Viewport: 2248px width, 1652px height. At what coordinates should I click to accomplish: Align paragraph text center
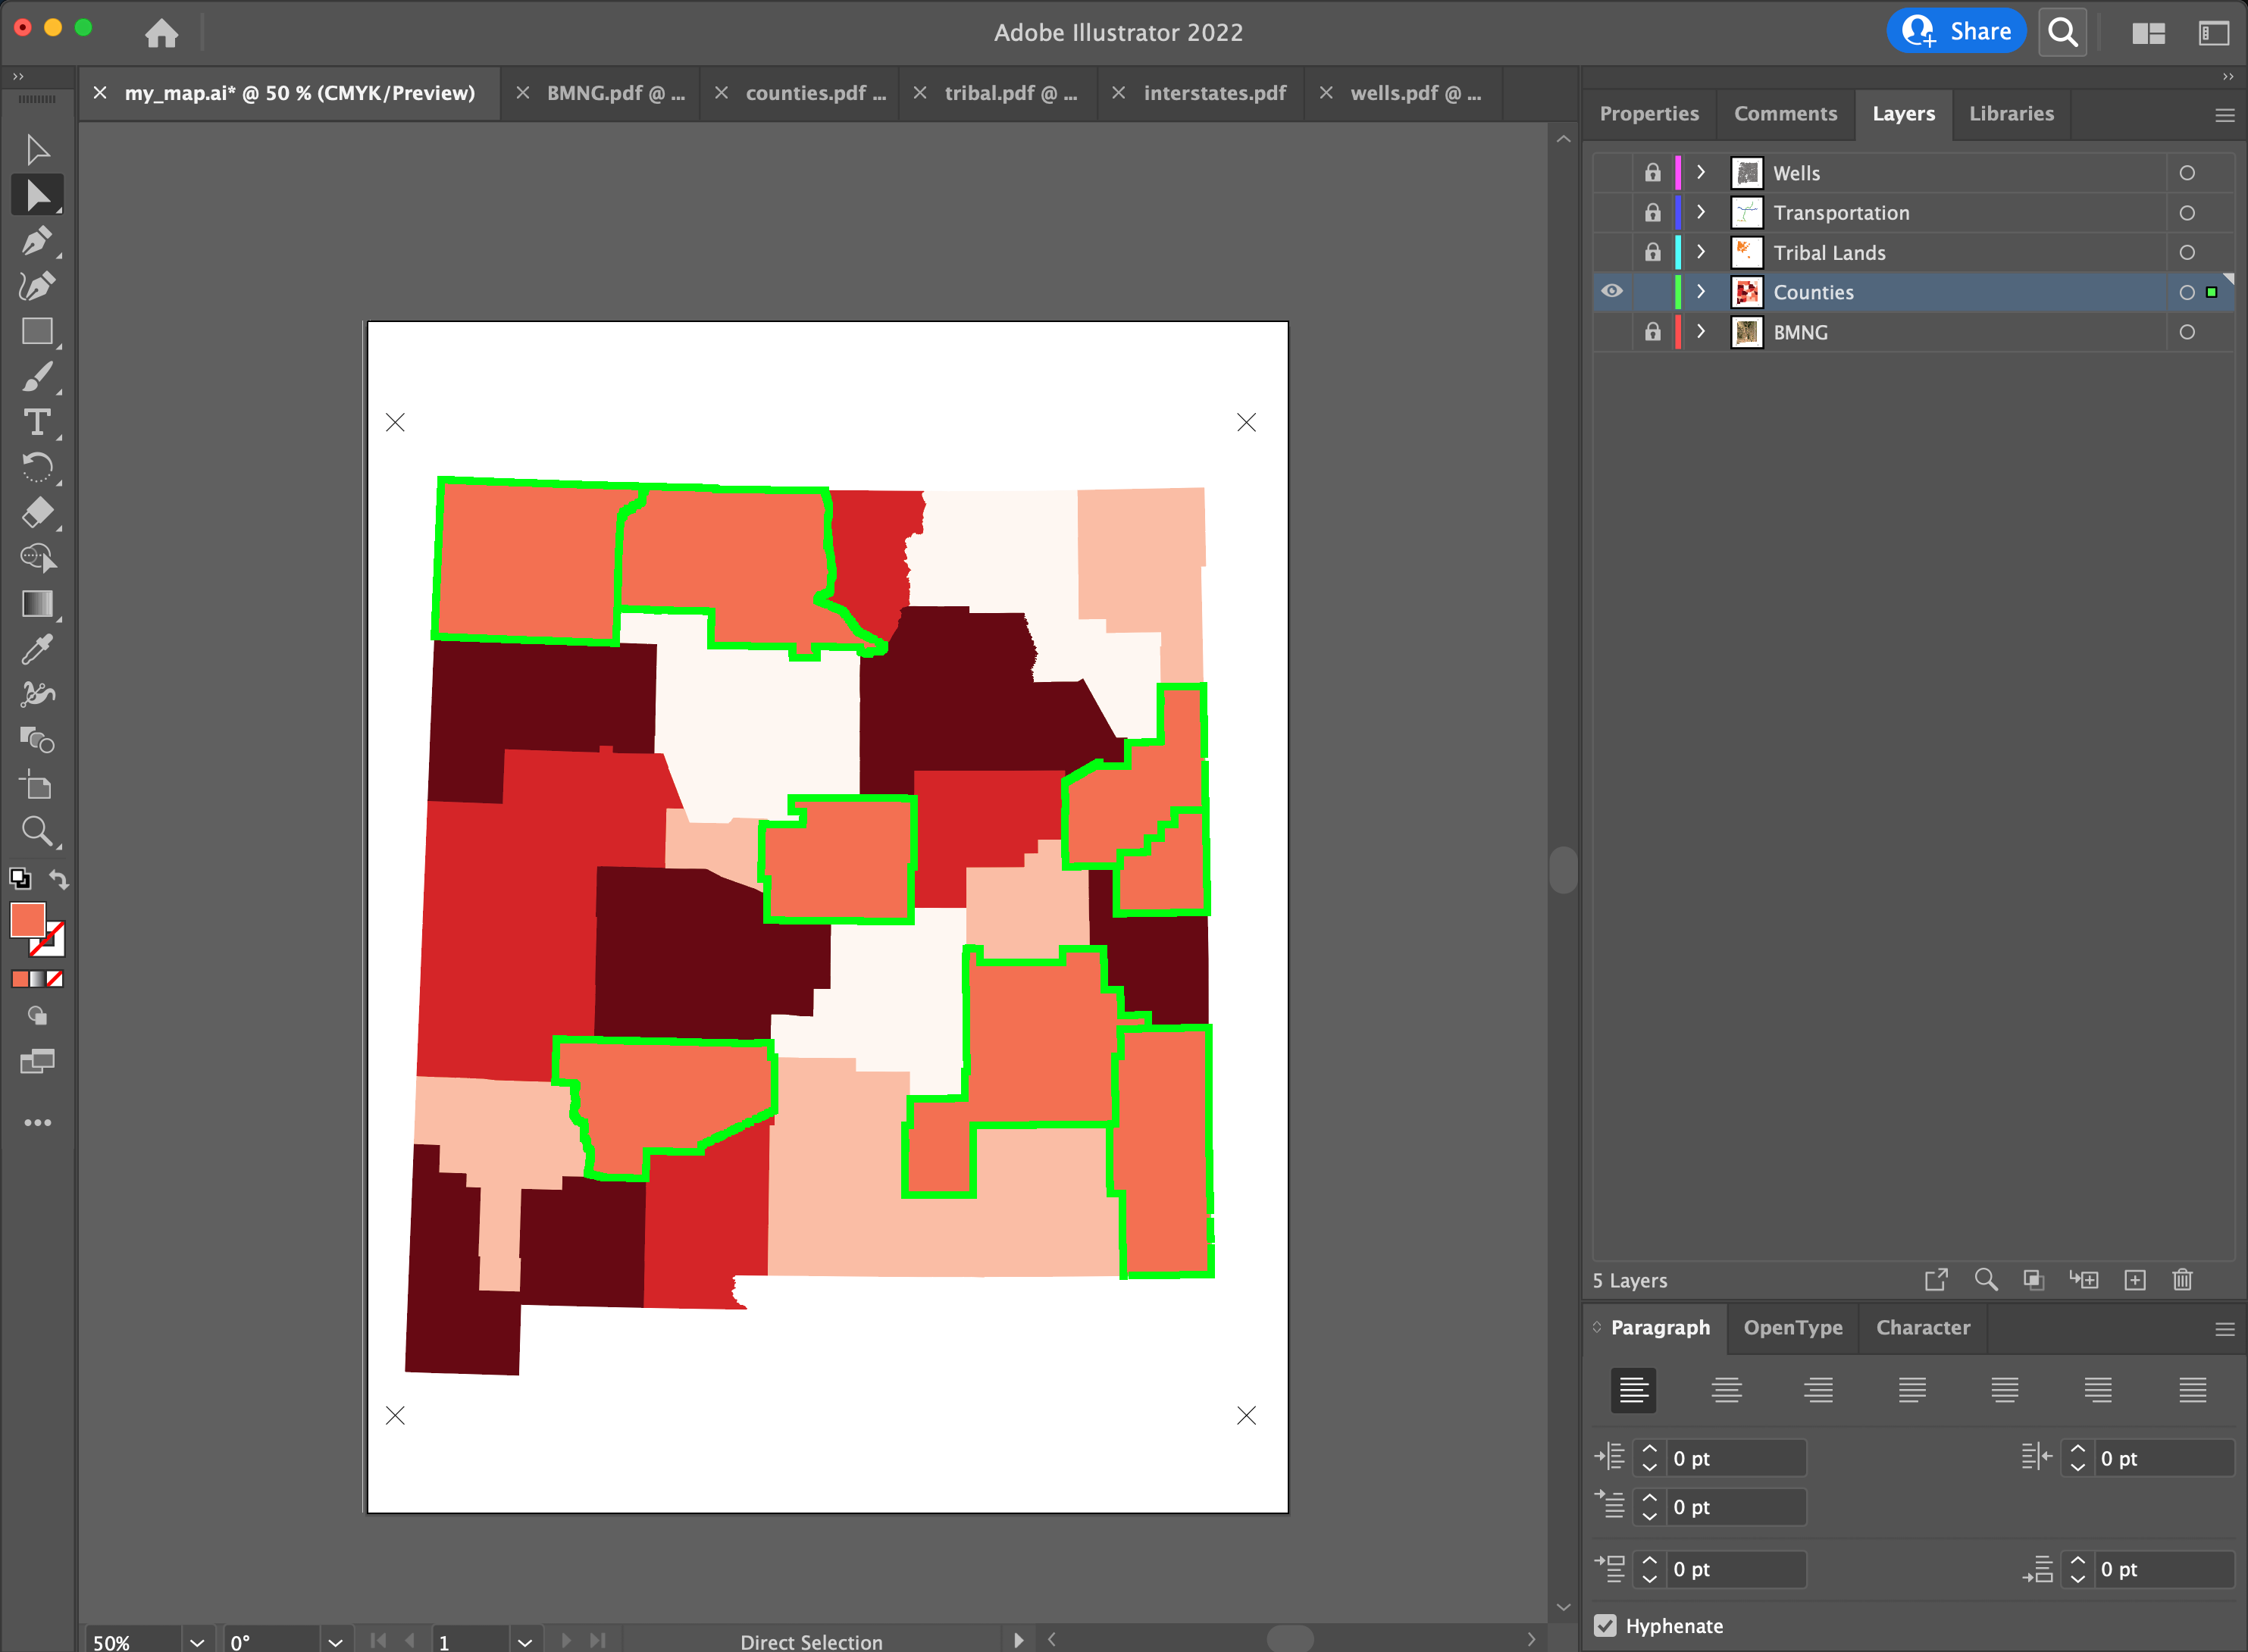click(x=1726, y=1390)
